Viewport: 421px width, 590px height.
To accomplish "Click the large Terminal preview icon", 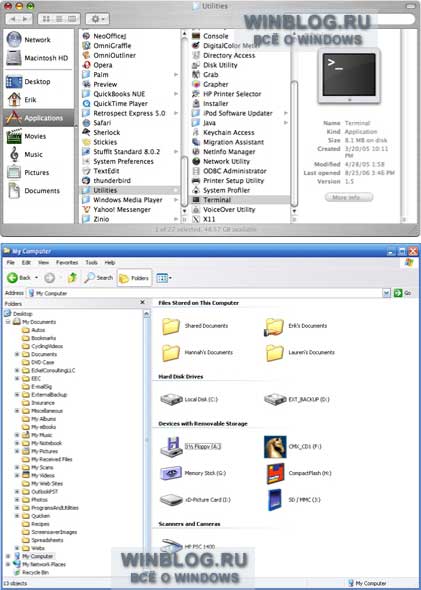I will point(350,77).
